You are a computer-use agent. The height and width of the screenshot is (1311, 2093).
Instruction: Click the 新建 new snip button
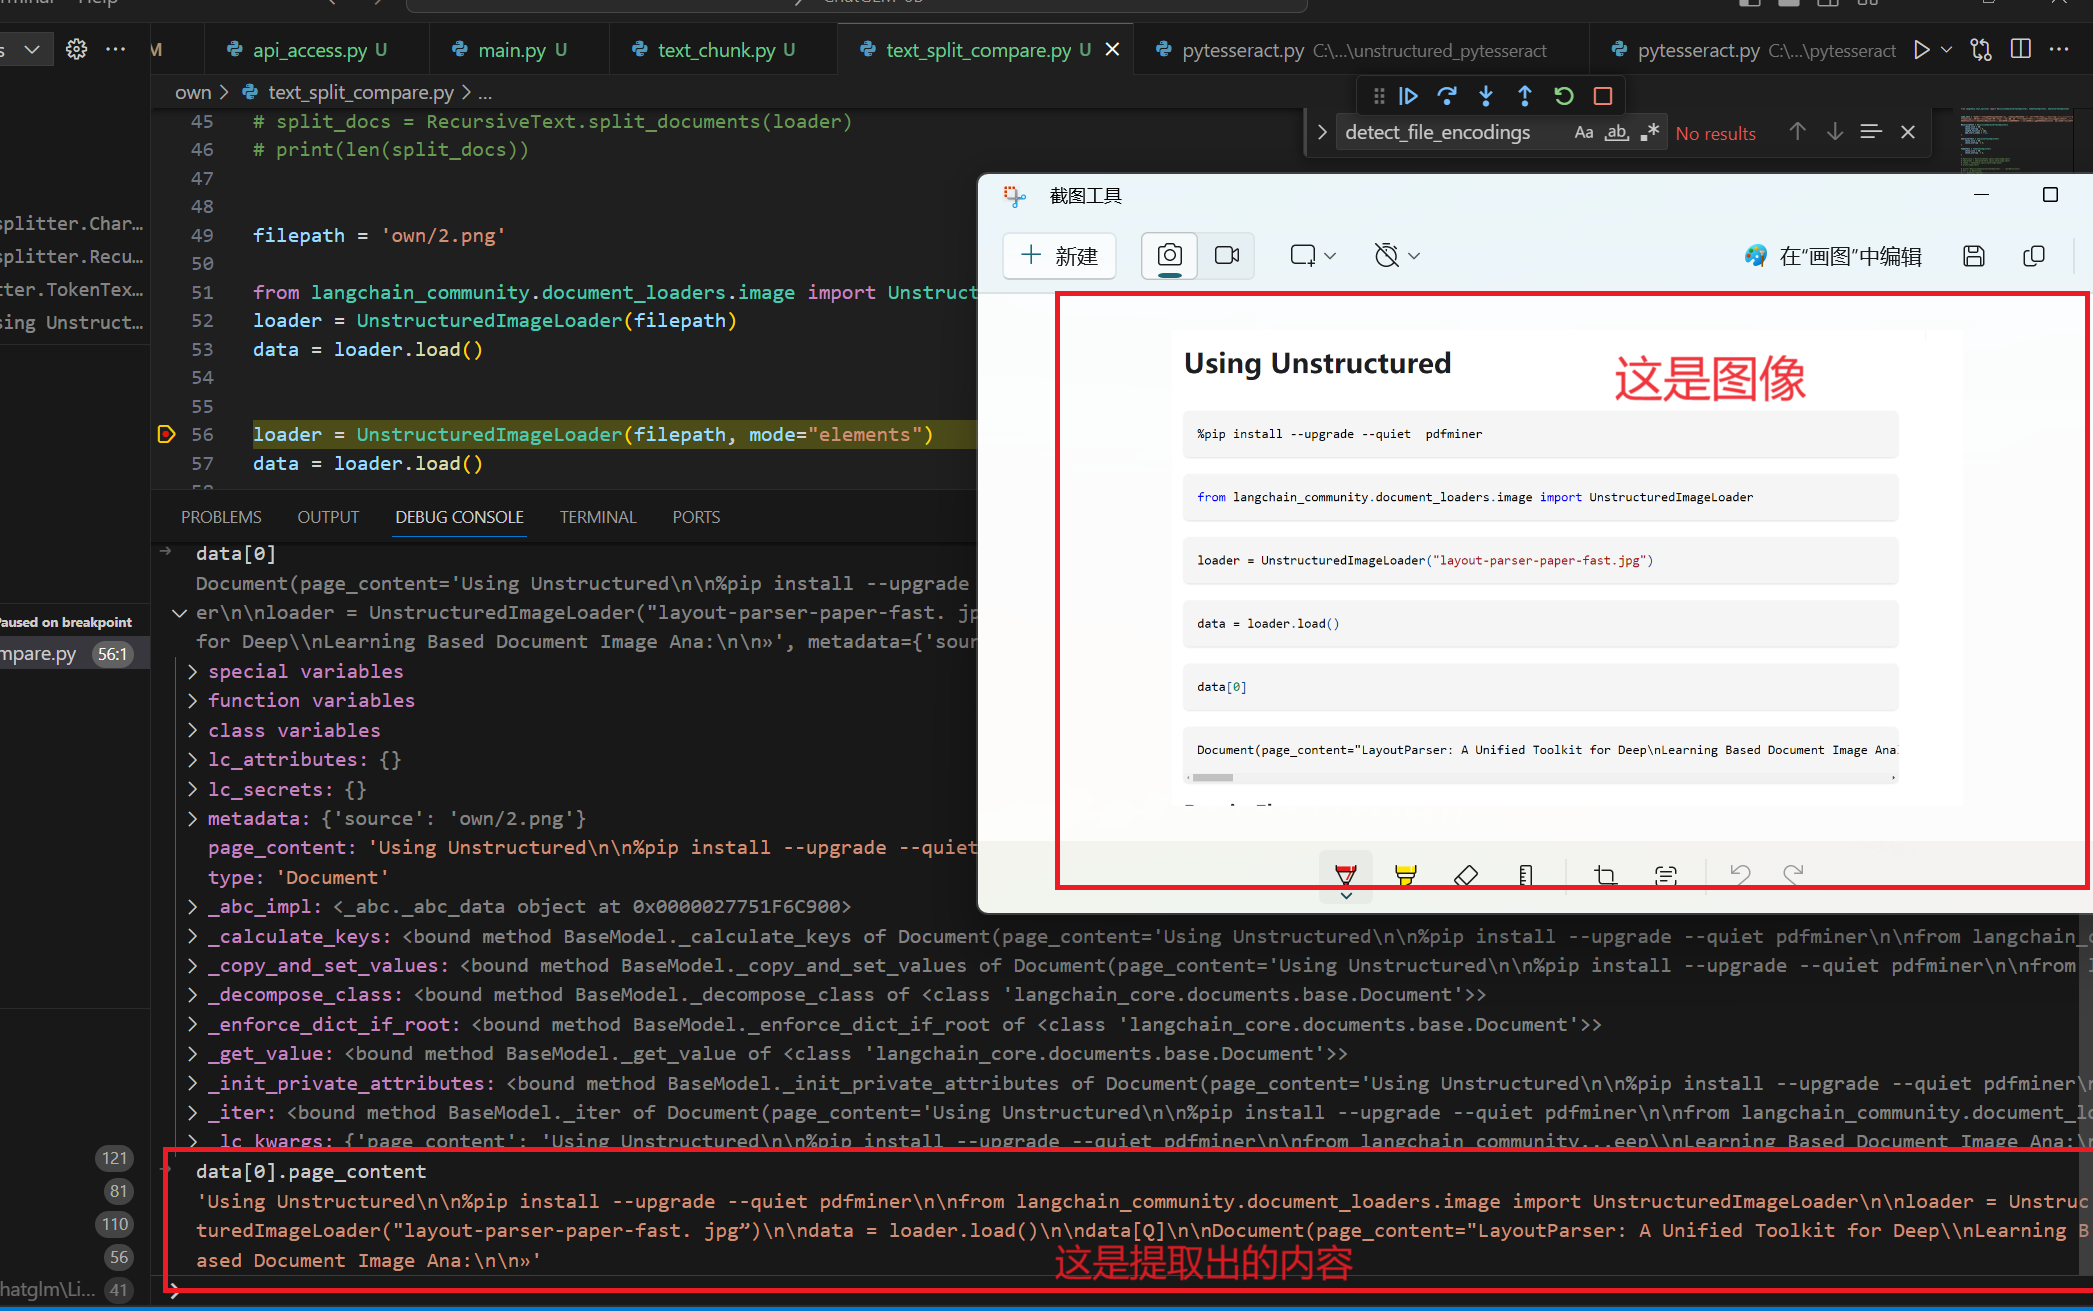(1059, 256)
